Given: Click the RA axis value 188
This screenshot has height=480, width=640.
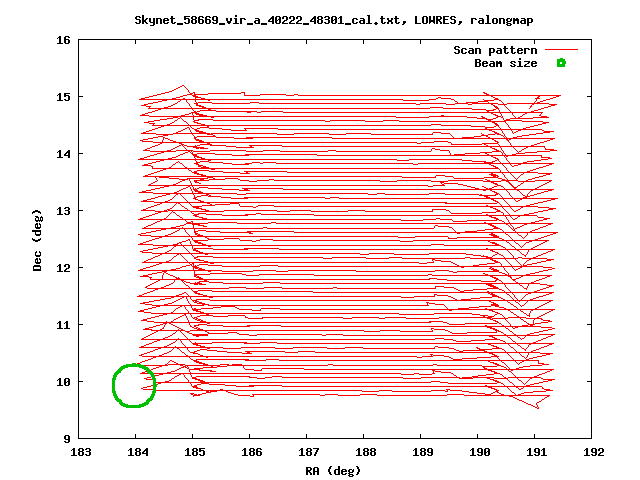Looking at the screenshot, I should point(366,452).
